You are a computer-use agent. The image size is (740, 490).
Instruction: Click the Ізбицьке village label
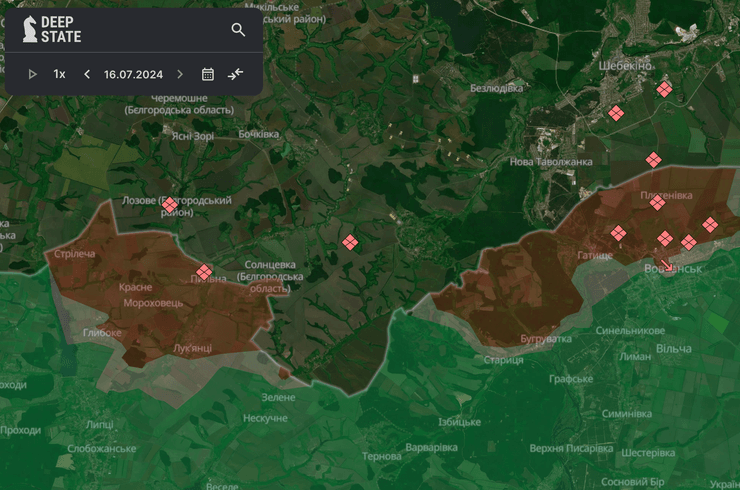460,422
